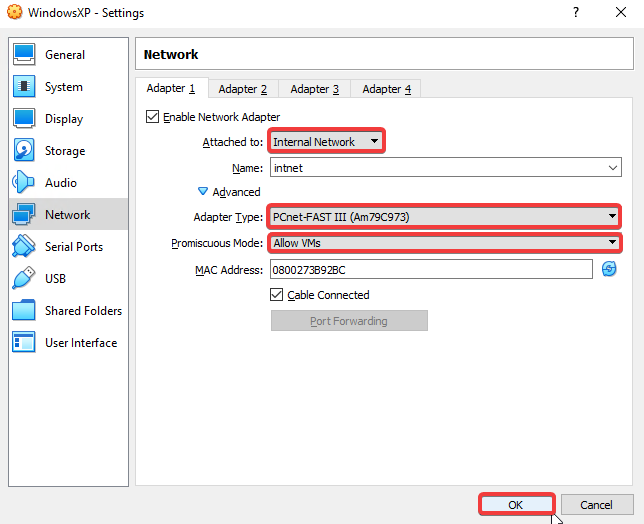Toggle Enable Network Adapter checkbox
Screen dimensions: 644x524
(x=152, y=117)
